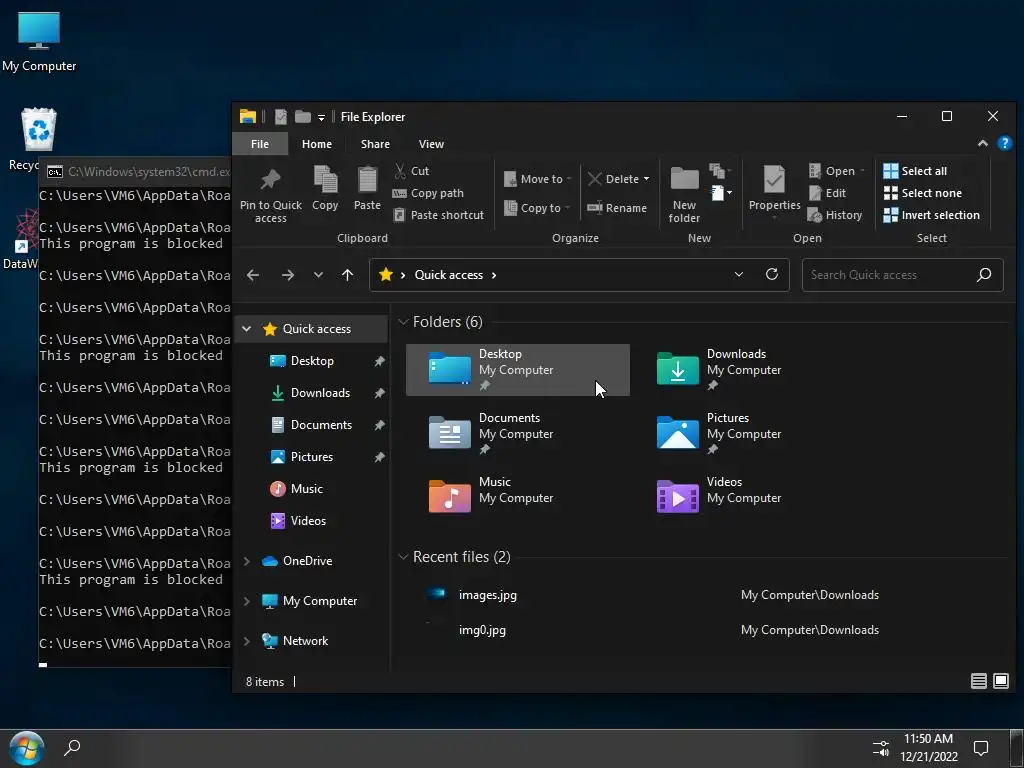
Task: Collapse the ribbon with the caret
Action: (982, 144)
